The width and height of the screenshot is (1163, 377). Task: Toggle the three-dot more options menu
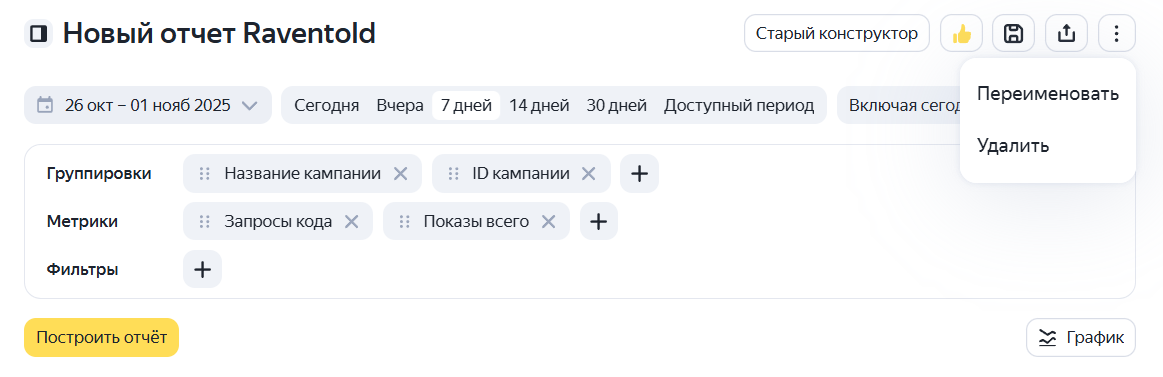1117,33
